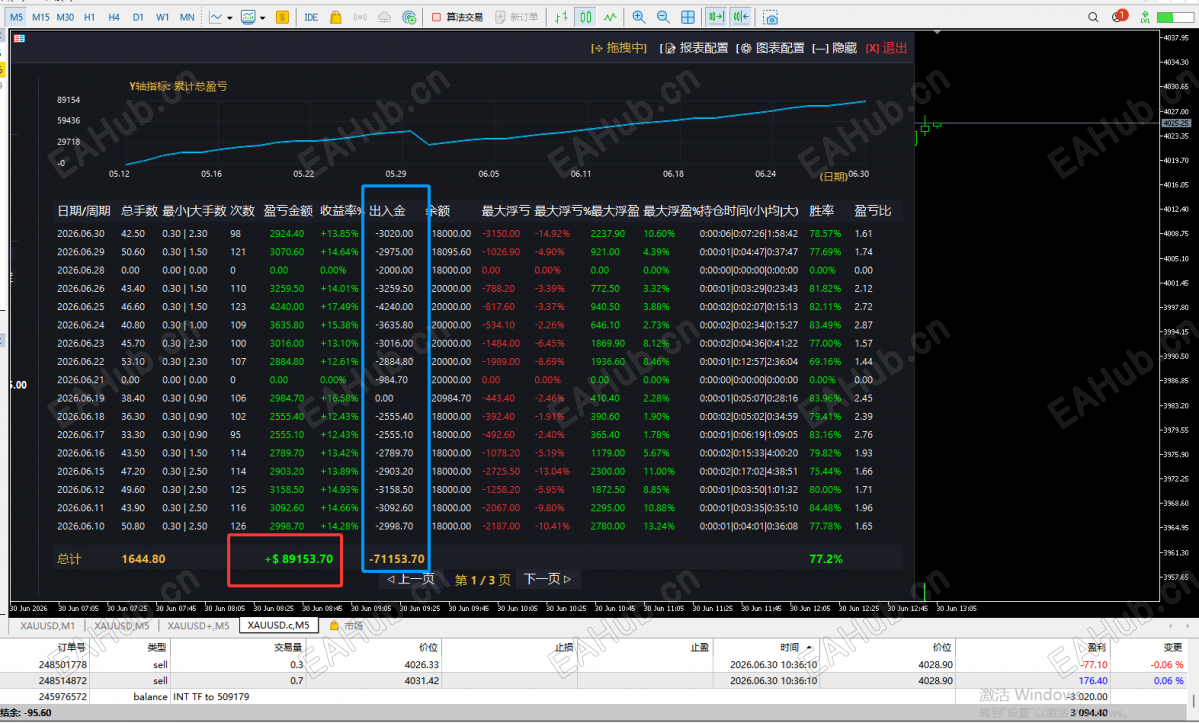
Task: Switch chart to bar chart style
Action: (561, 17)
